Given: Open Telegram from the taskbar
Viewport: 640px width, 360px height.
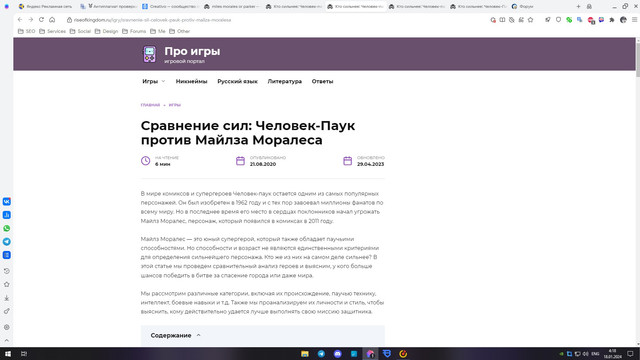Looking at the screenshot, I should coord(321,354).
